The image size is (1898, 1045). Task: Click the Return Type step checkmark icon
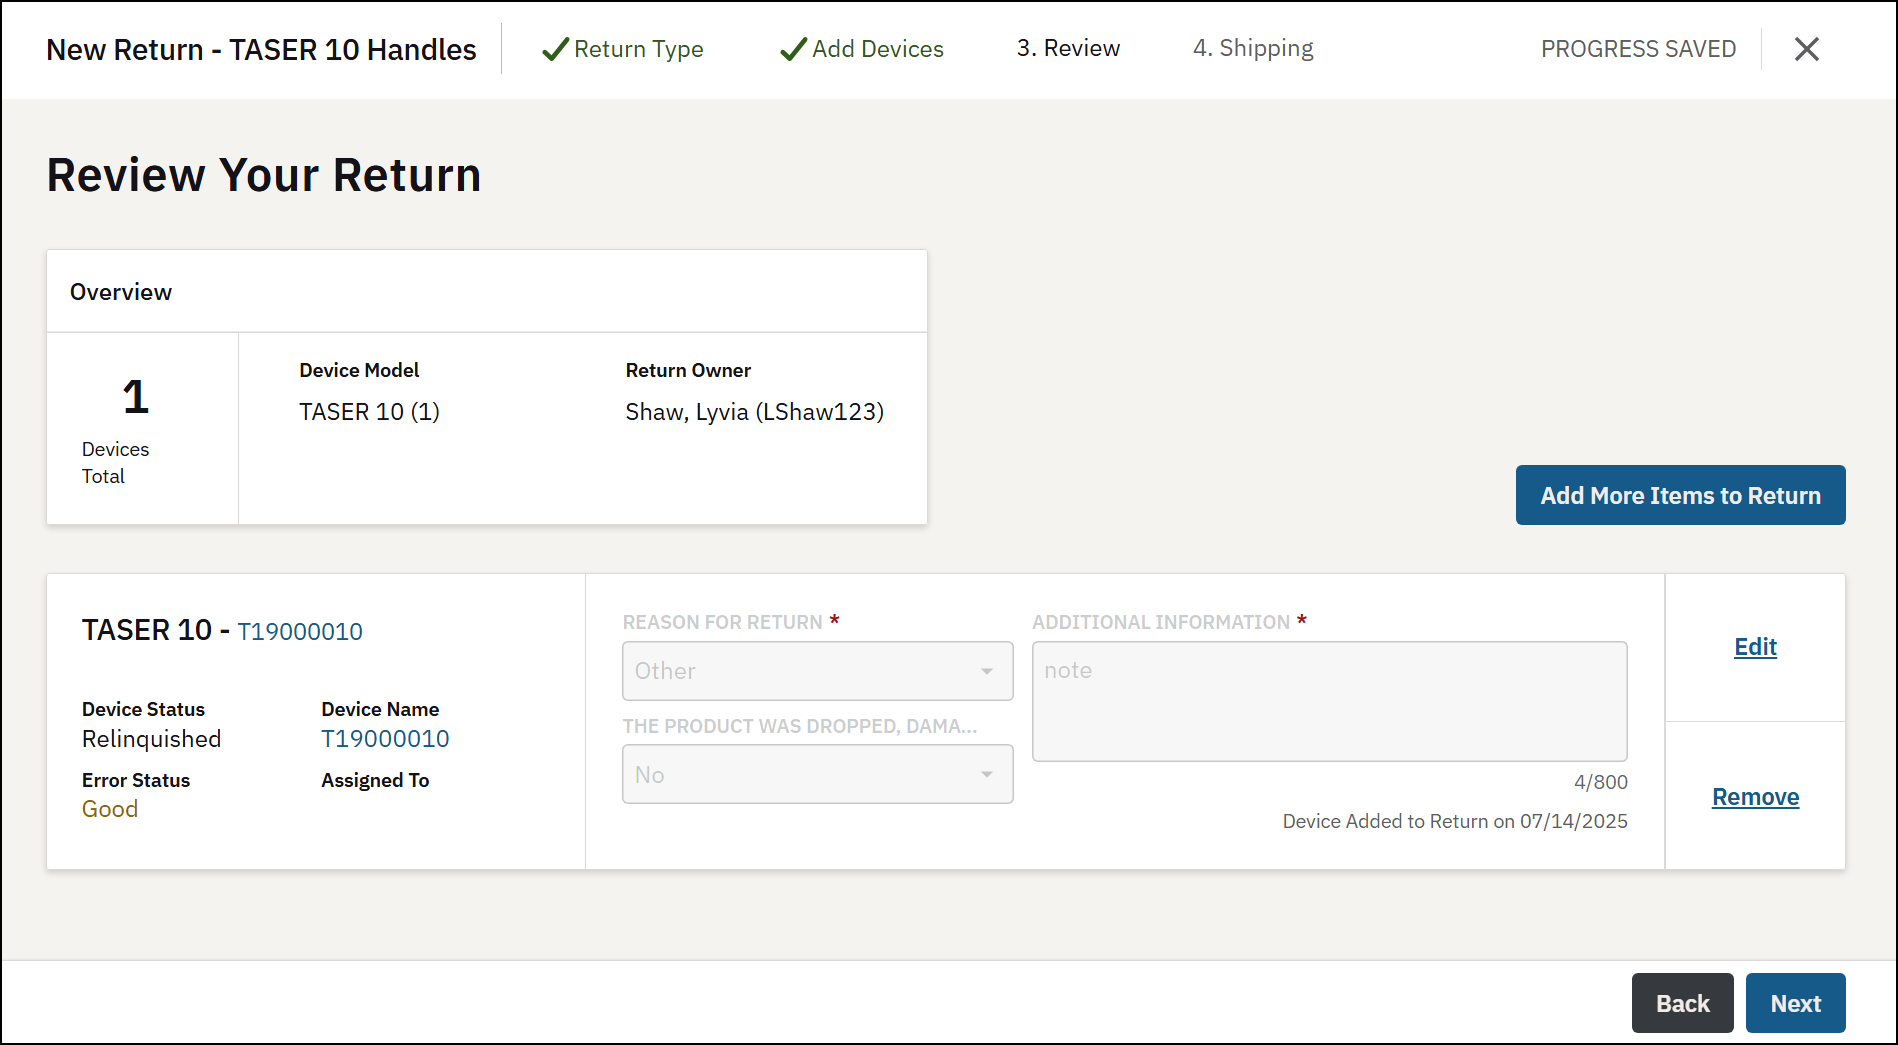(x=555, y=49)
